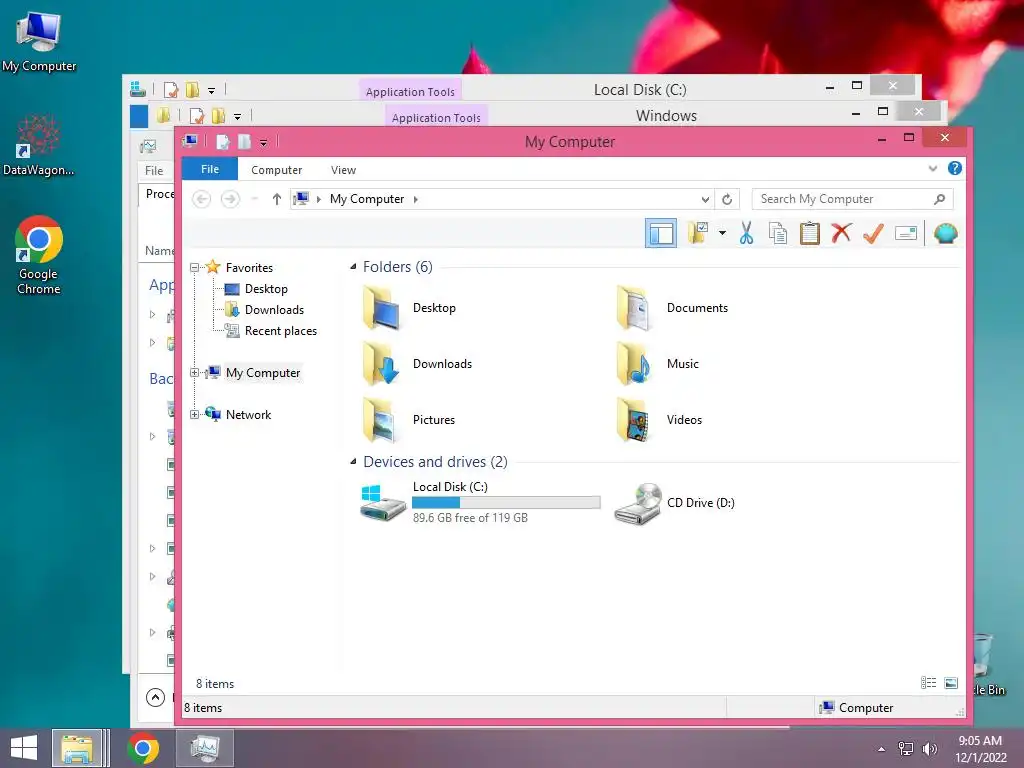Expand the ribbon using the chevron
This screenshot has width=1024, height=768.
pyautogui.click(x=933, y=168)
